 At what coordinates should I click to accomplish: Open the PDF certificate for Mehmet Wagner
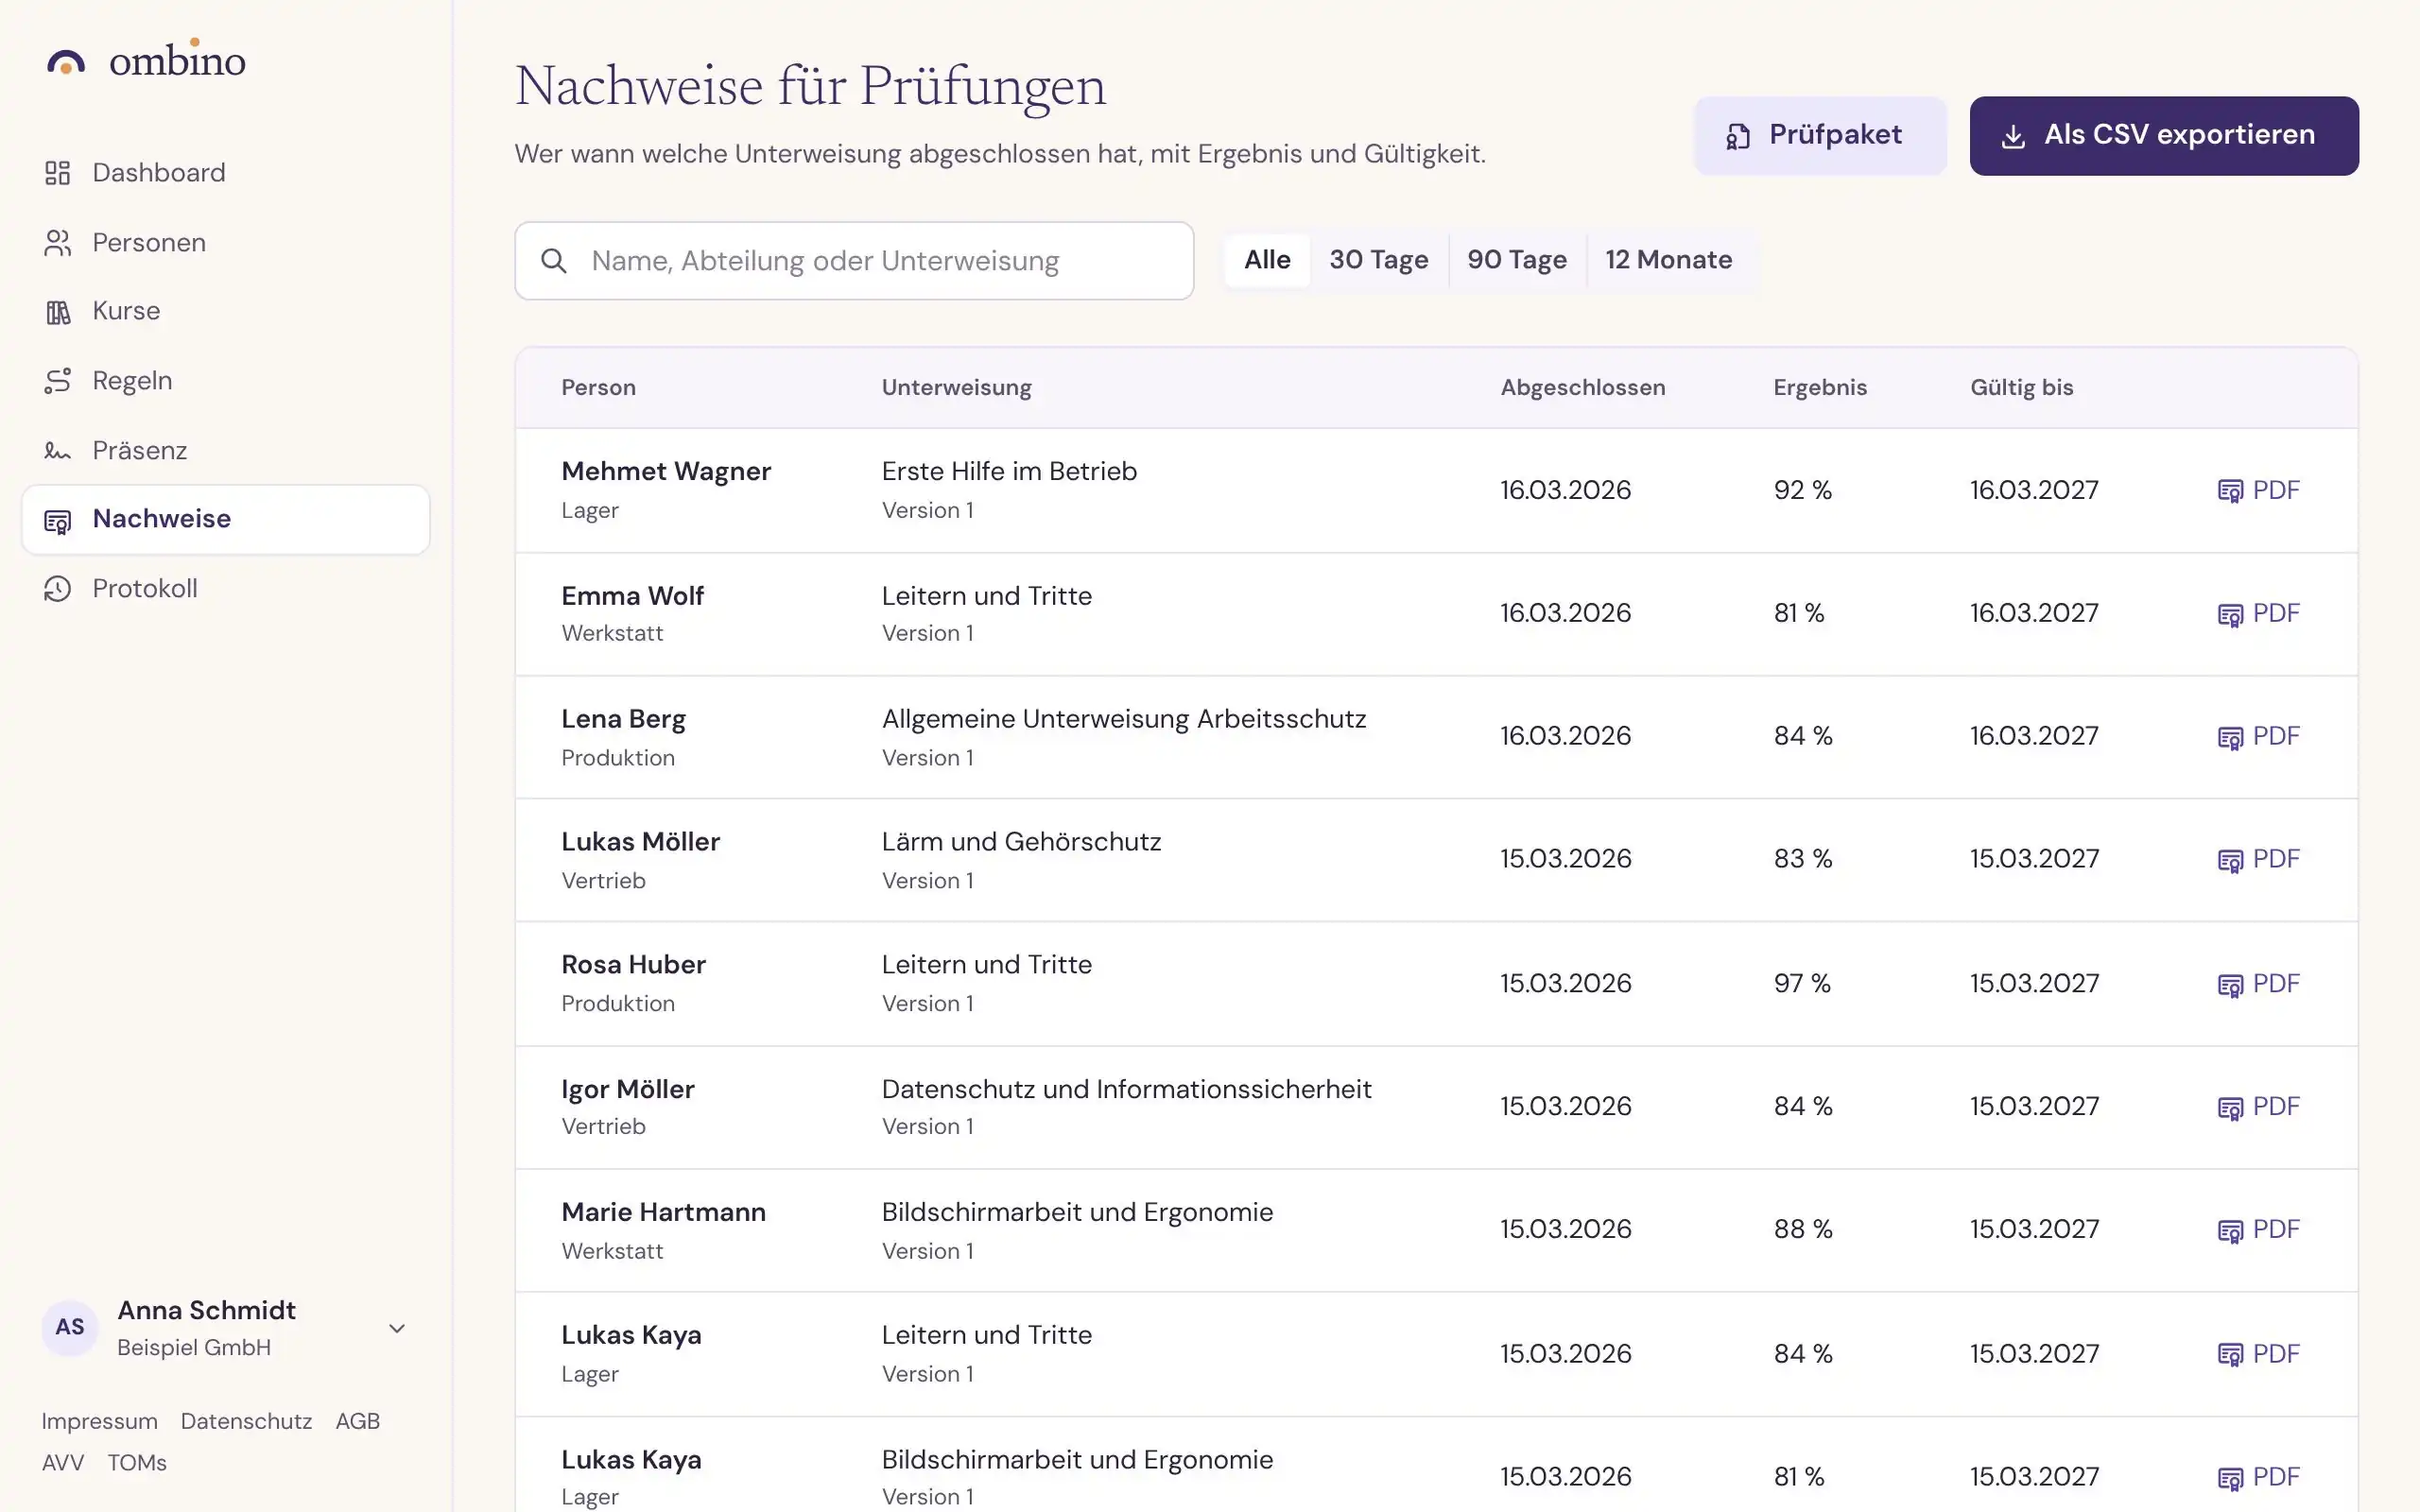pos(2258,490)
